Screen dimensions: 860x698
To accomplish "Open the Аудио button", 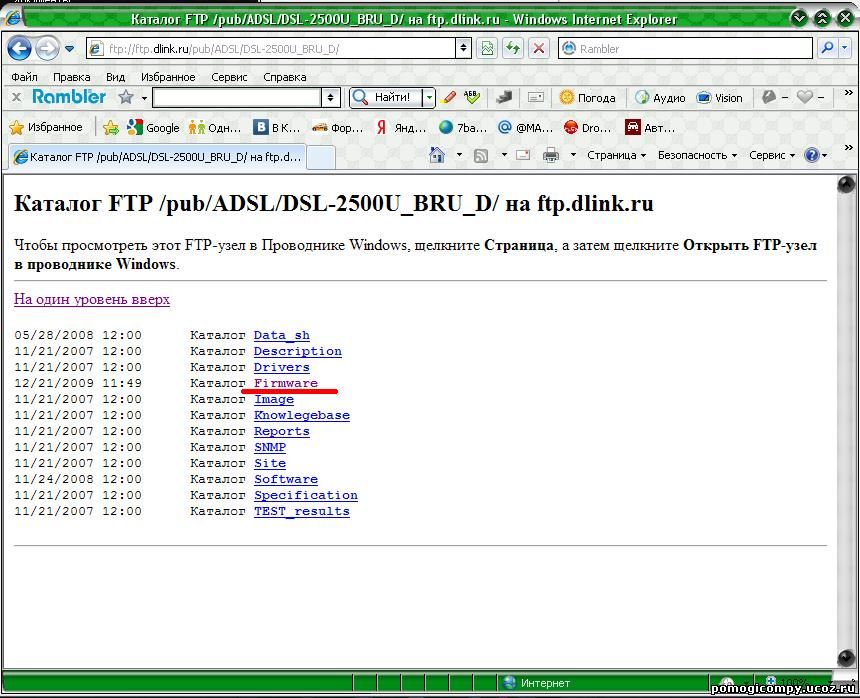I will 660,98.
